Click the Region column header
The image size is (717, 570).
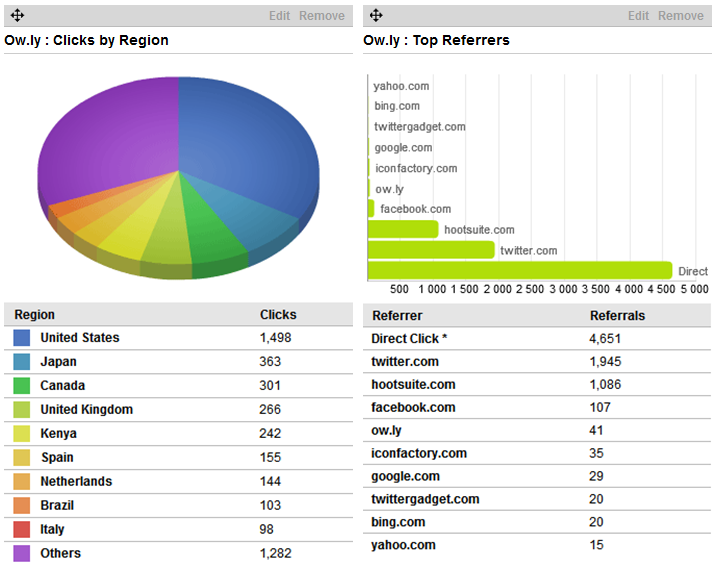pos(34,315)
